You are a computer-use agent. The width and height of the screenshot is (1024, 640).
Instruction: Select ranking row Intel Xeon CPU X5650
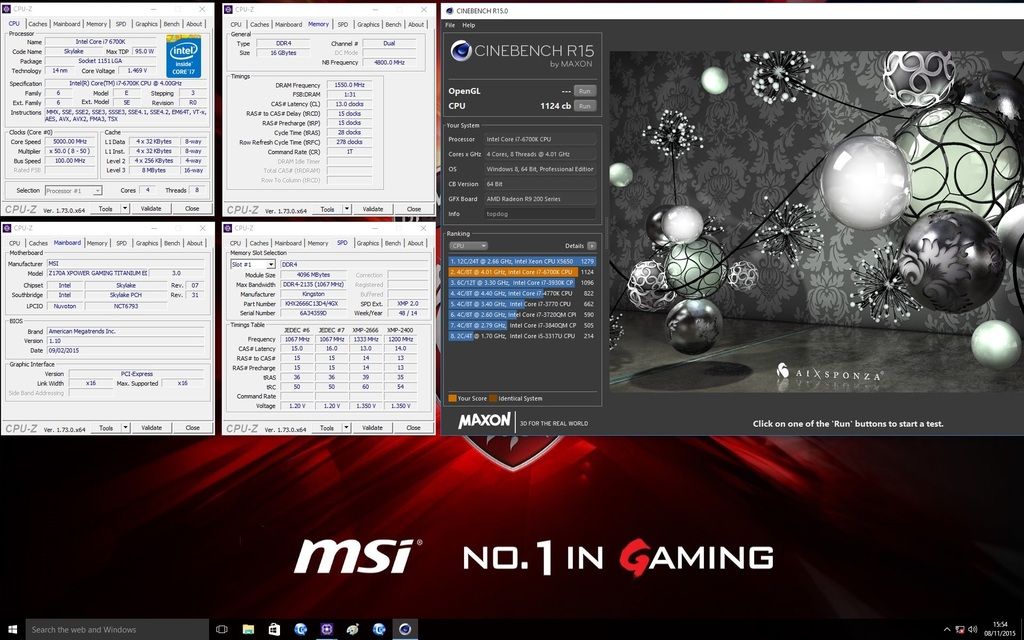coord(522,261)
